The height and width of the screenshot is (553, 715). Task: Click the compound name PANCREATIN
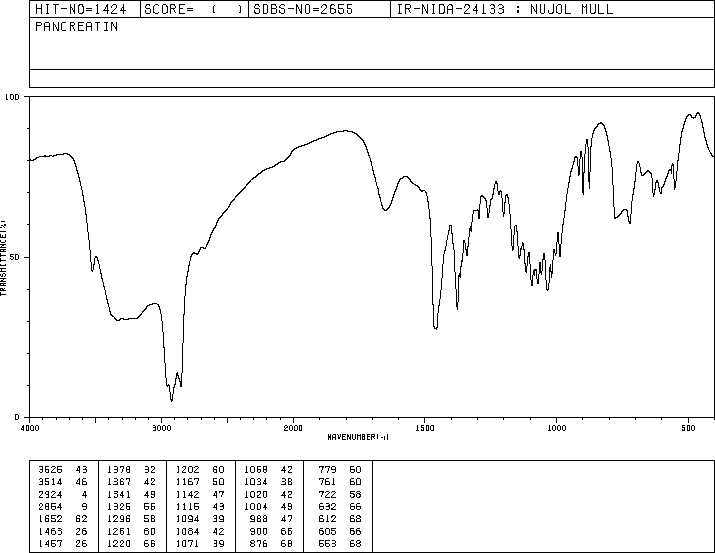[x=77, y=27]
